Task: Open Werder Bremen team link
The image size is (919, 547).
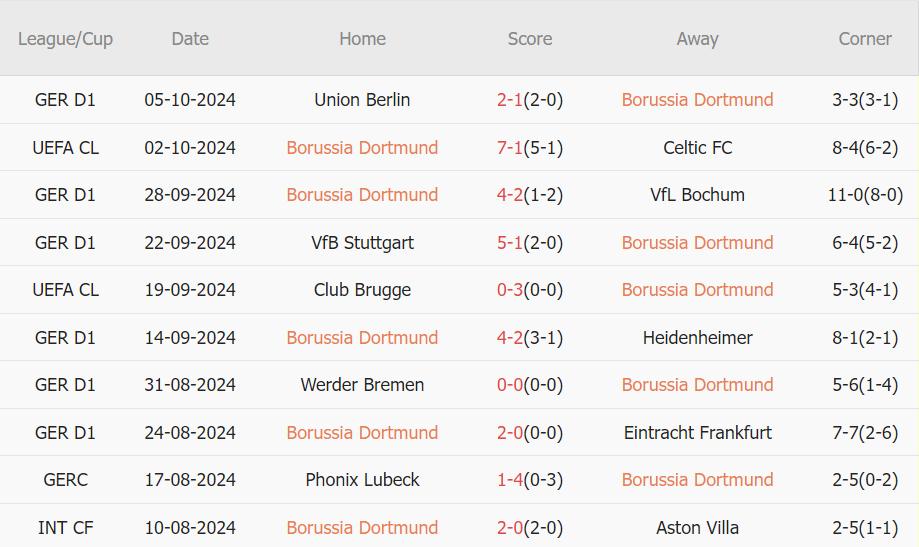Action: (x=362, y=385)
